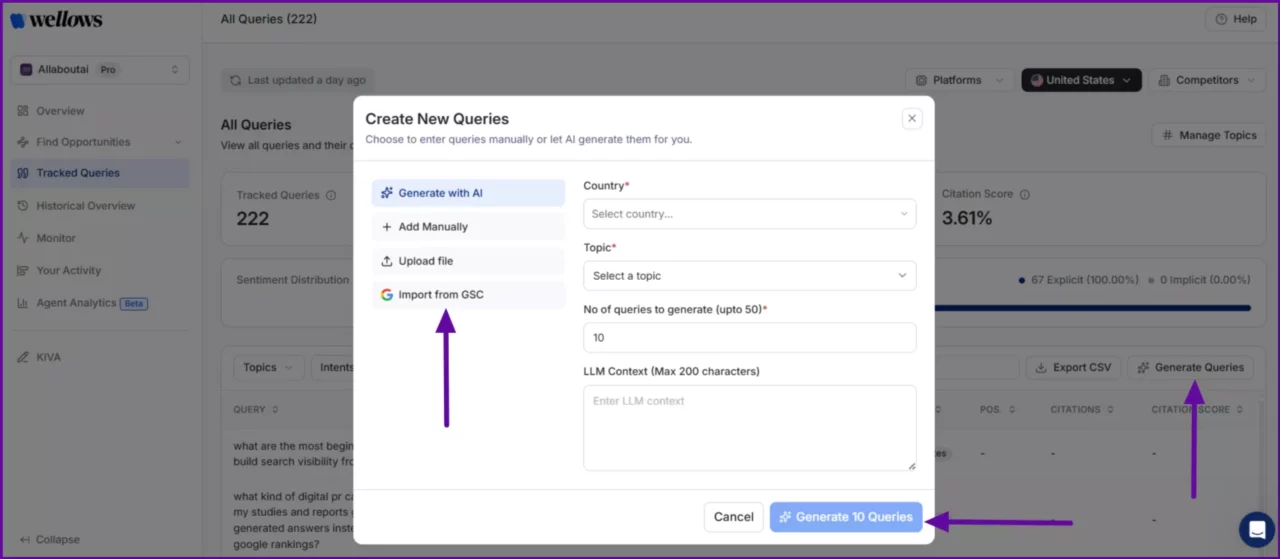Click the Google icon beside Import from GSC
Screen dimensions: 1280x559
pos(387,295)
